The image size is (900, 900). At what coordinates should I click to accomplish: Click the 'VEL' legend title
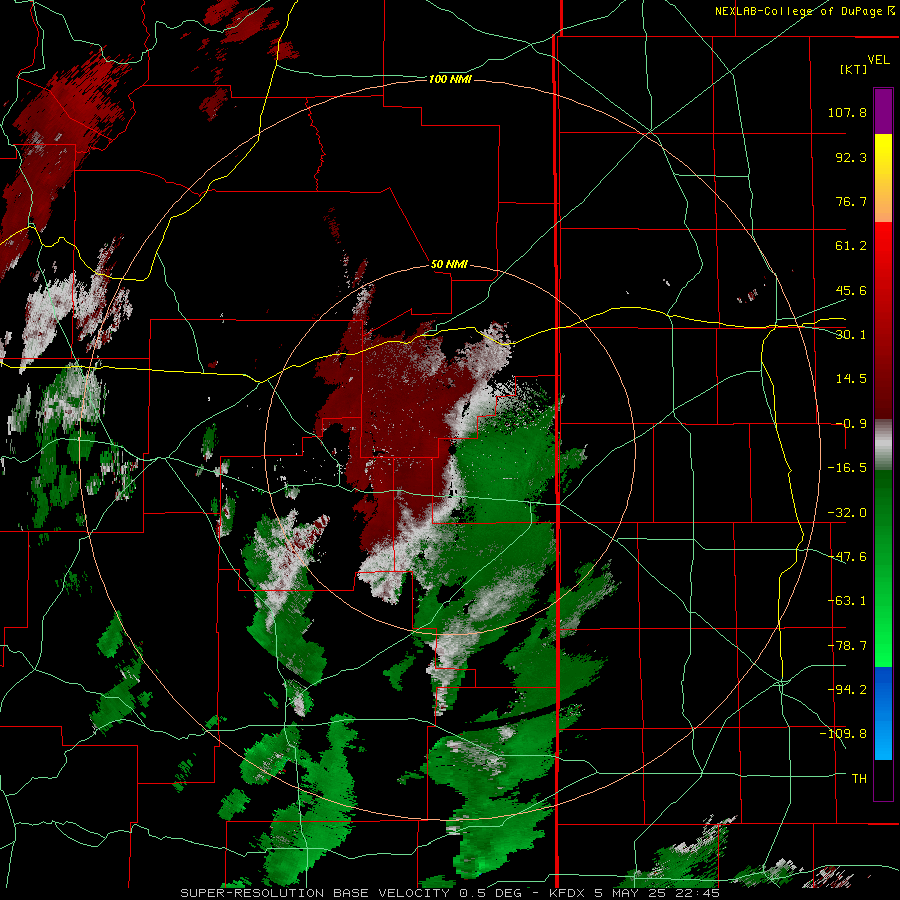click(878, 60)
